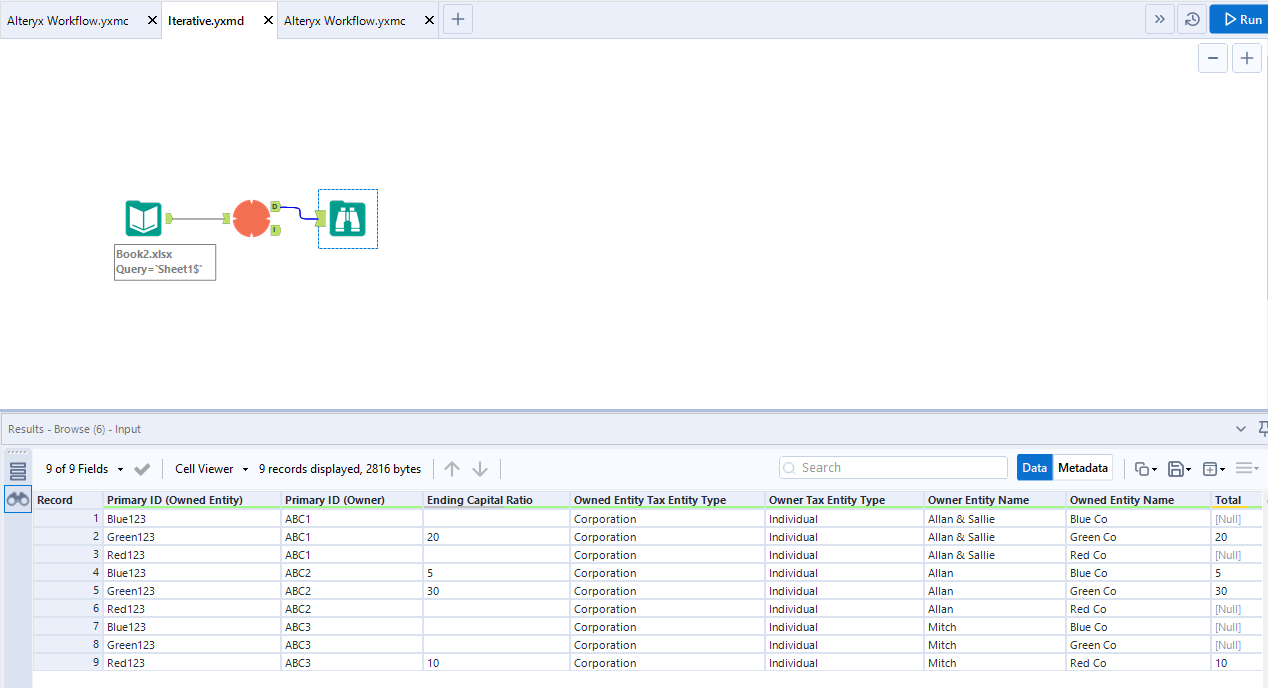The width and height of the screenshot is (1268, 688).
Task: Switch to the Metadata view toggle
Action: [x=1082, y=467]
